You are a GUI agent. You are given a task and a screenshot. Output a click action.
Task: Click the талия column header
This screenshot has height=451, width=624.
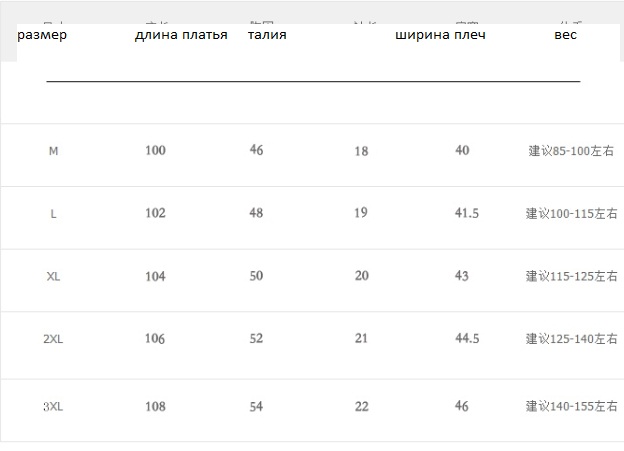[267, 35]
